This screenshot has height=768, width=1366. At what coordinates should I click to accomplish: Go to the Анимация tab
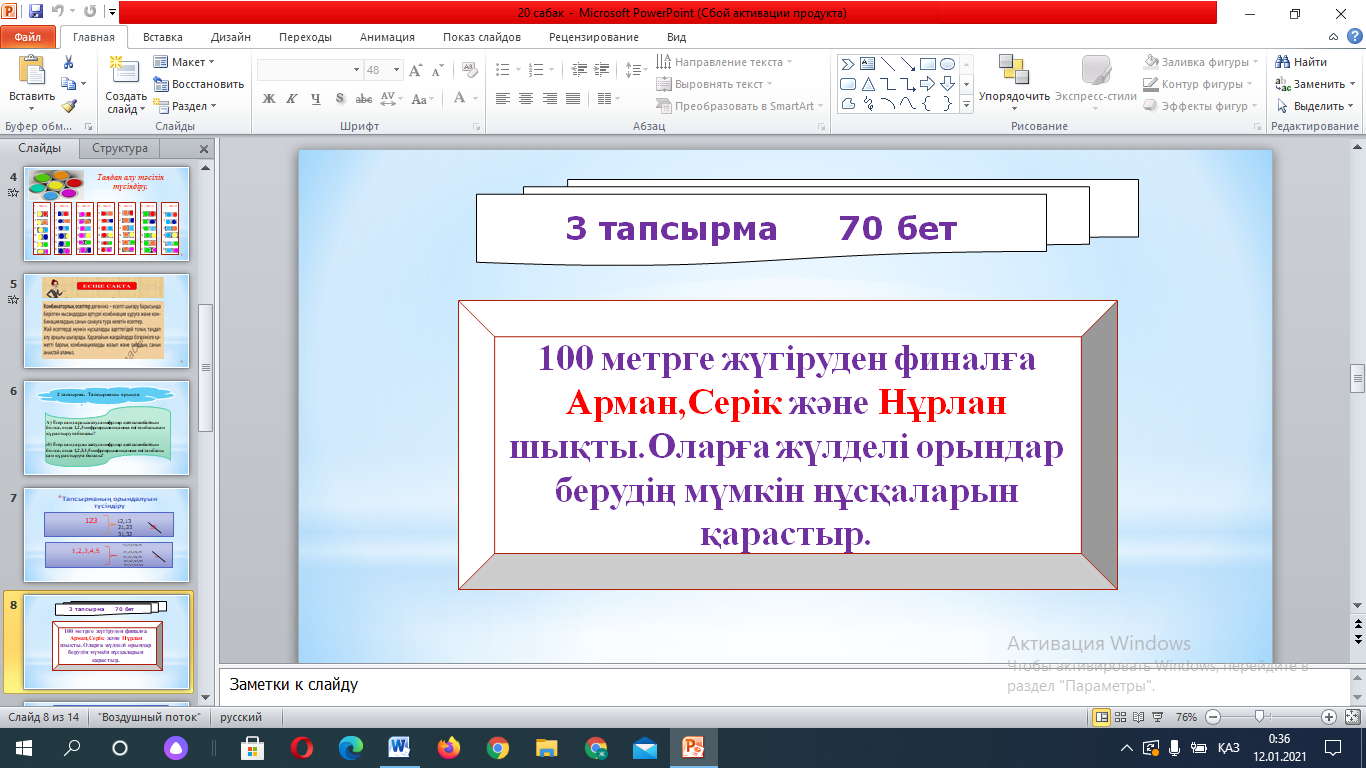[x=387, y=37]
